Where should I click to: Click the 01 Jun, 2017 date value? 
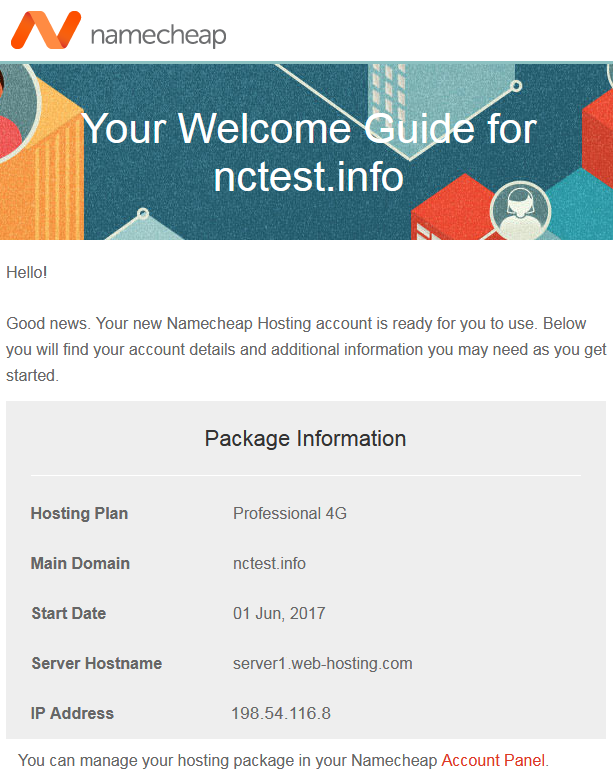click(279, 613)
